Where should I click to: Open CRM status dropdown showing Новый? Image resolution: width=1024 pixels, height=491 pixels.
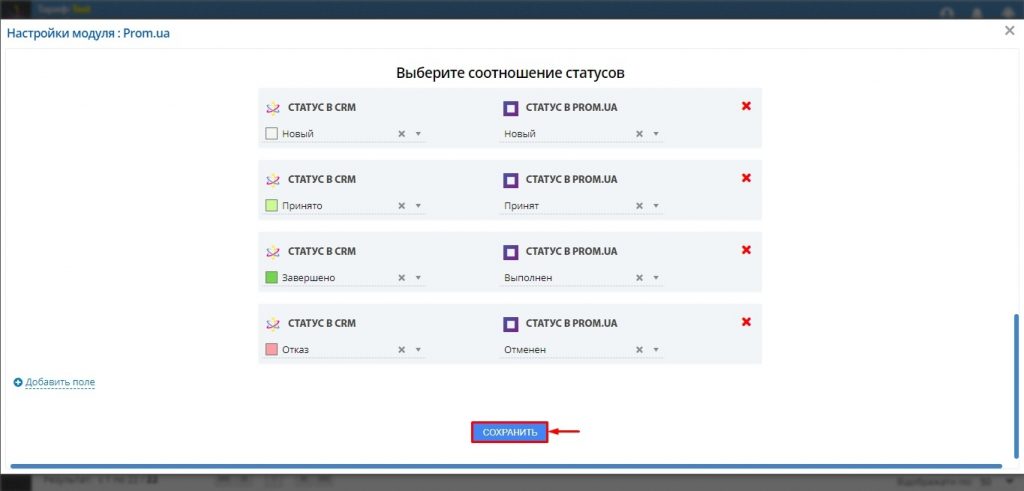[418, 134]
